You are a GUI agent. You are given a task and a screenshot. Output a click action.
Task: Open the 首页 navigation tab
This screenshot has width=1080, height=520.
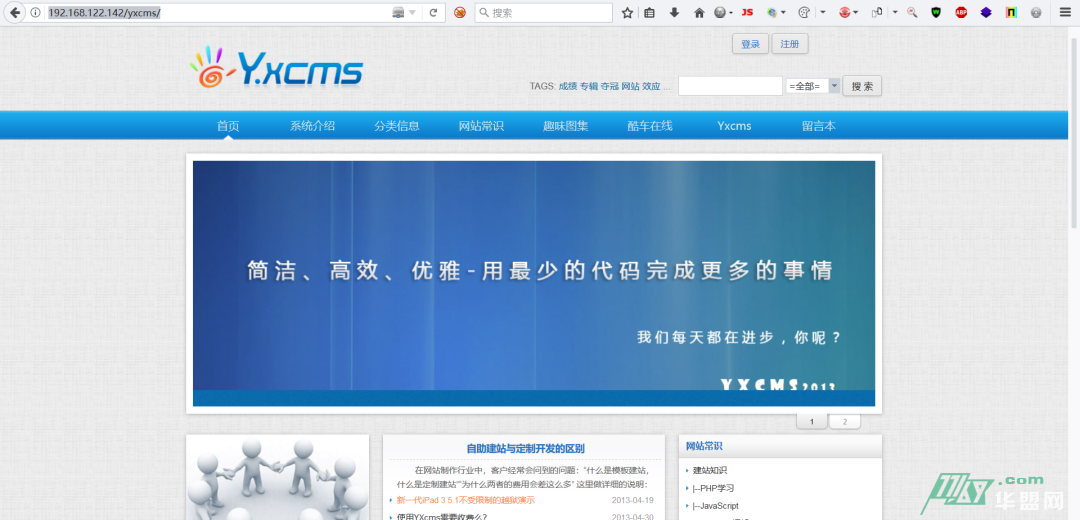coord(228,126)
